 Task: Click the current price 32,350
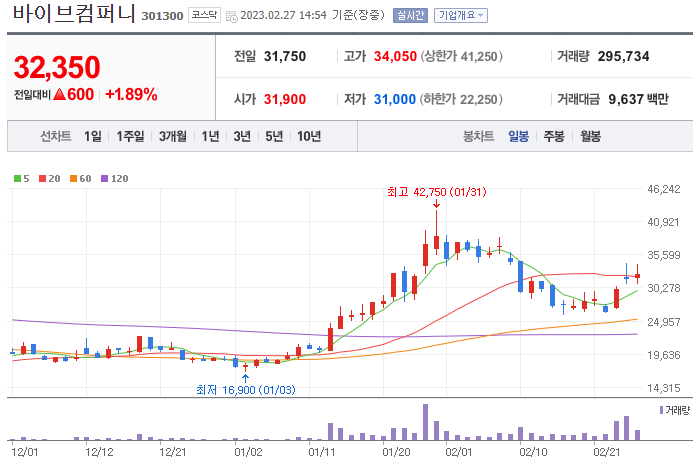tap(57, 67)
